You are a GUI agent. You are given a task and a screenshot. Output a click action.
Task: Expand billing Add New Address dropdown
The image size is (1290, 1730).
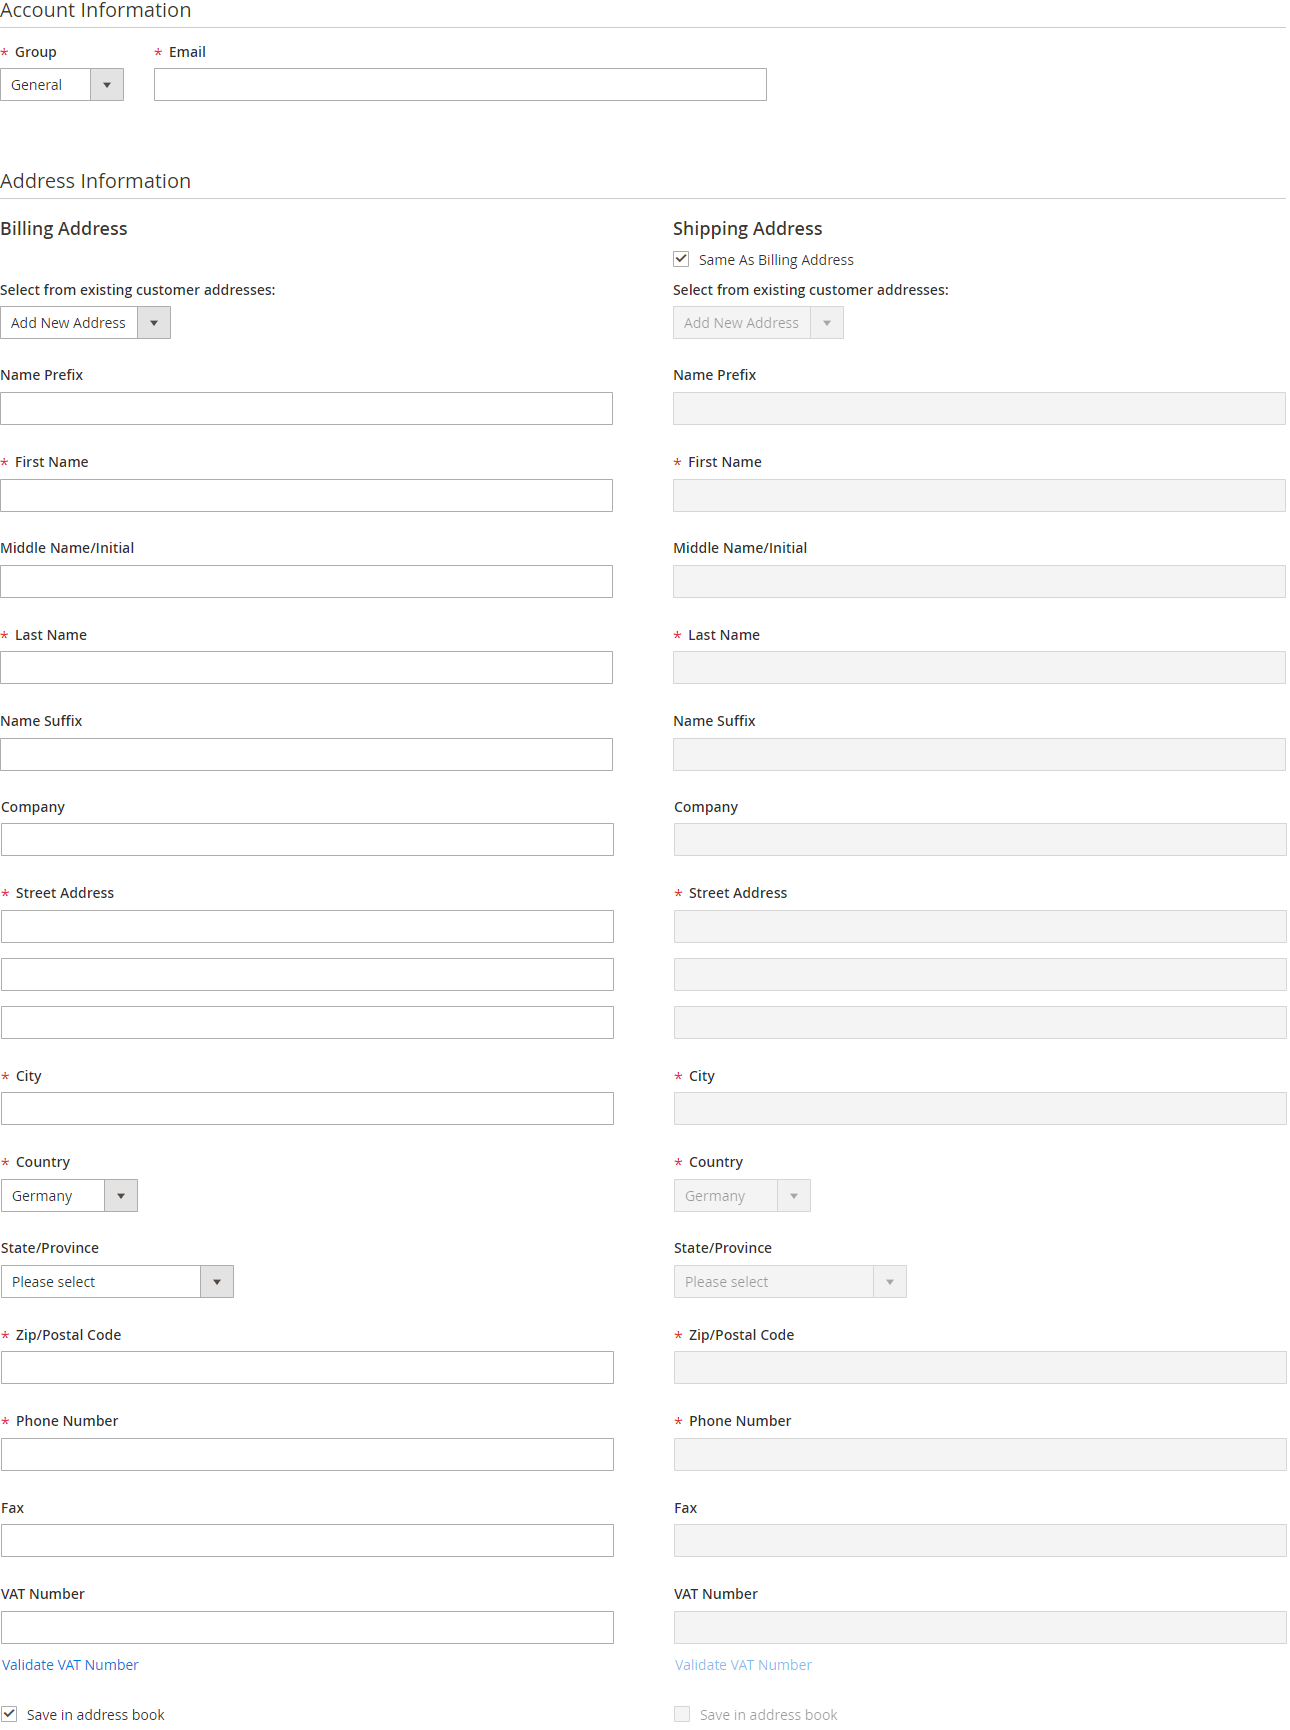pyautogui.click(x=85, y=323)
